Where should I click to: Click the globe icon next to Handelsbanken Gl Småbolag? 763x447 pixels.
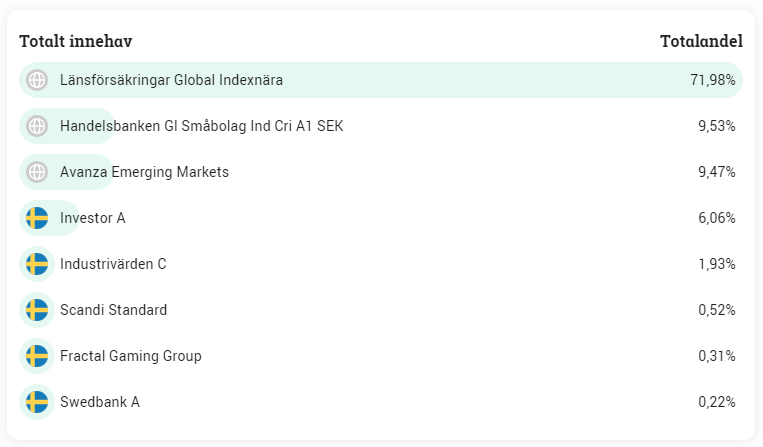37,126
